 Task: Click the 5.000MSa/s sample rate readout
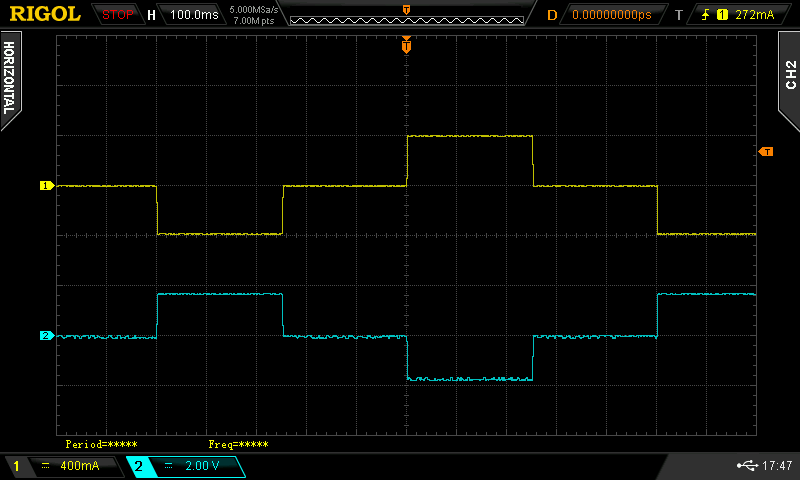click(254, 10)
